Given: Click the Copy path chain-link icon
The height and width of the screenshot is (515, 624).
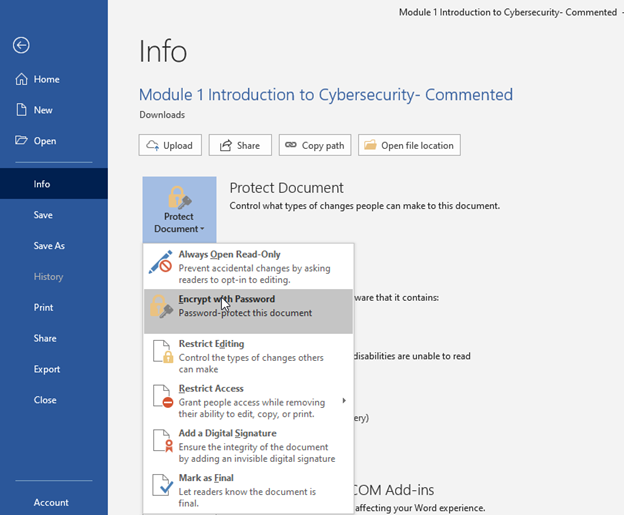Looking at the screenshot, I should (291, 145).
